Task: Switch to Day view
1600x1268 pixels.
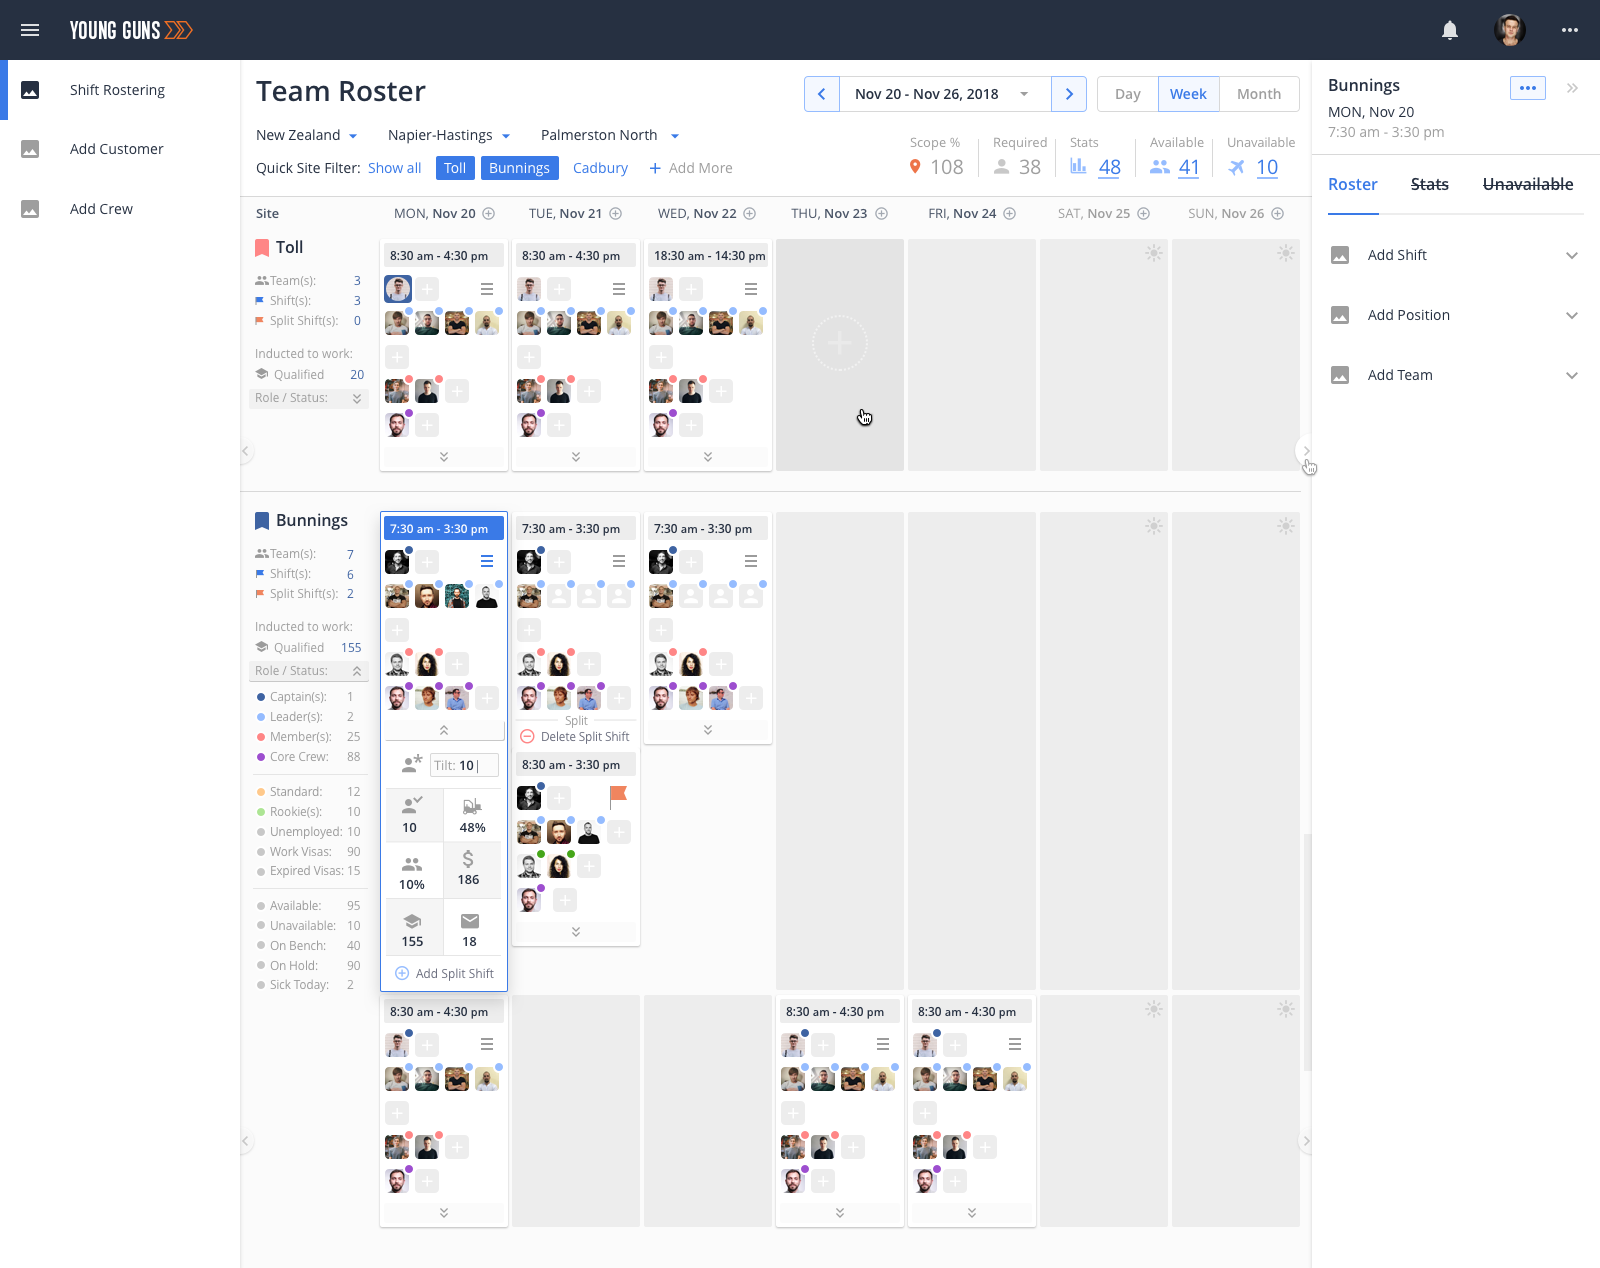Action: coord(1128,94)
